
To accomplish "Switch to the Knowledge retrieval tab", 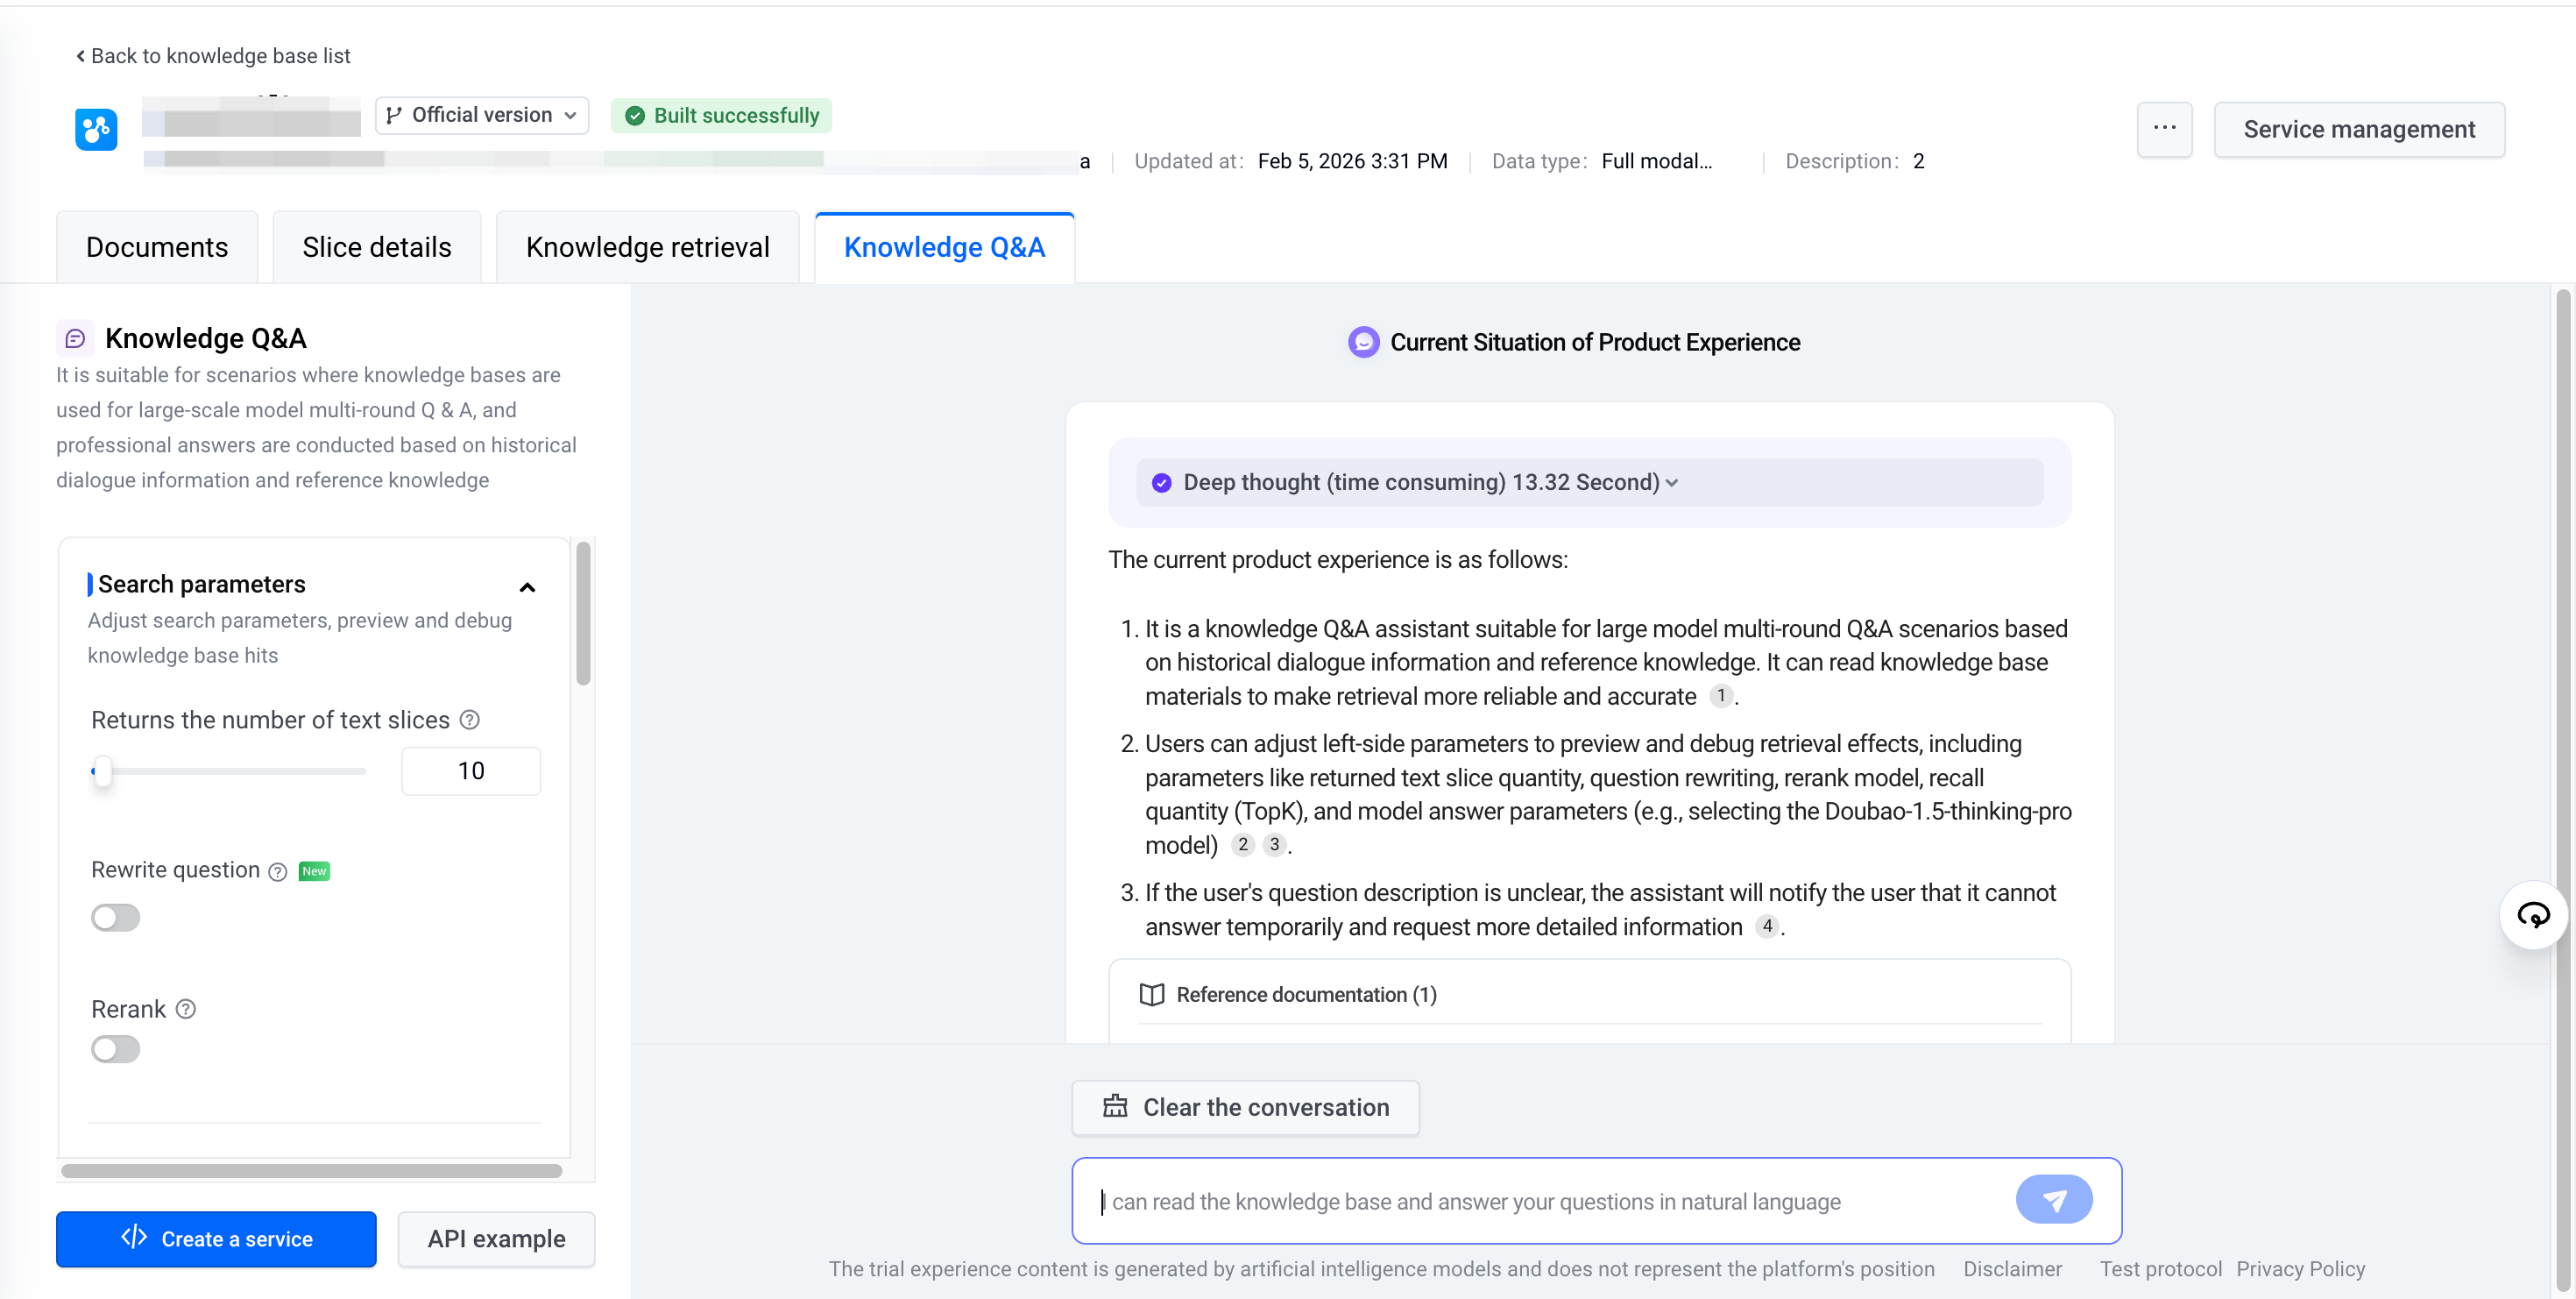I will pos(647,247).
